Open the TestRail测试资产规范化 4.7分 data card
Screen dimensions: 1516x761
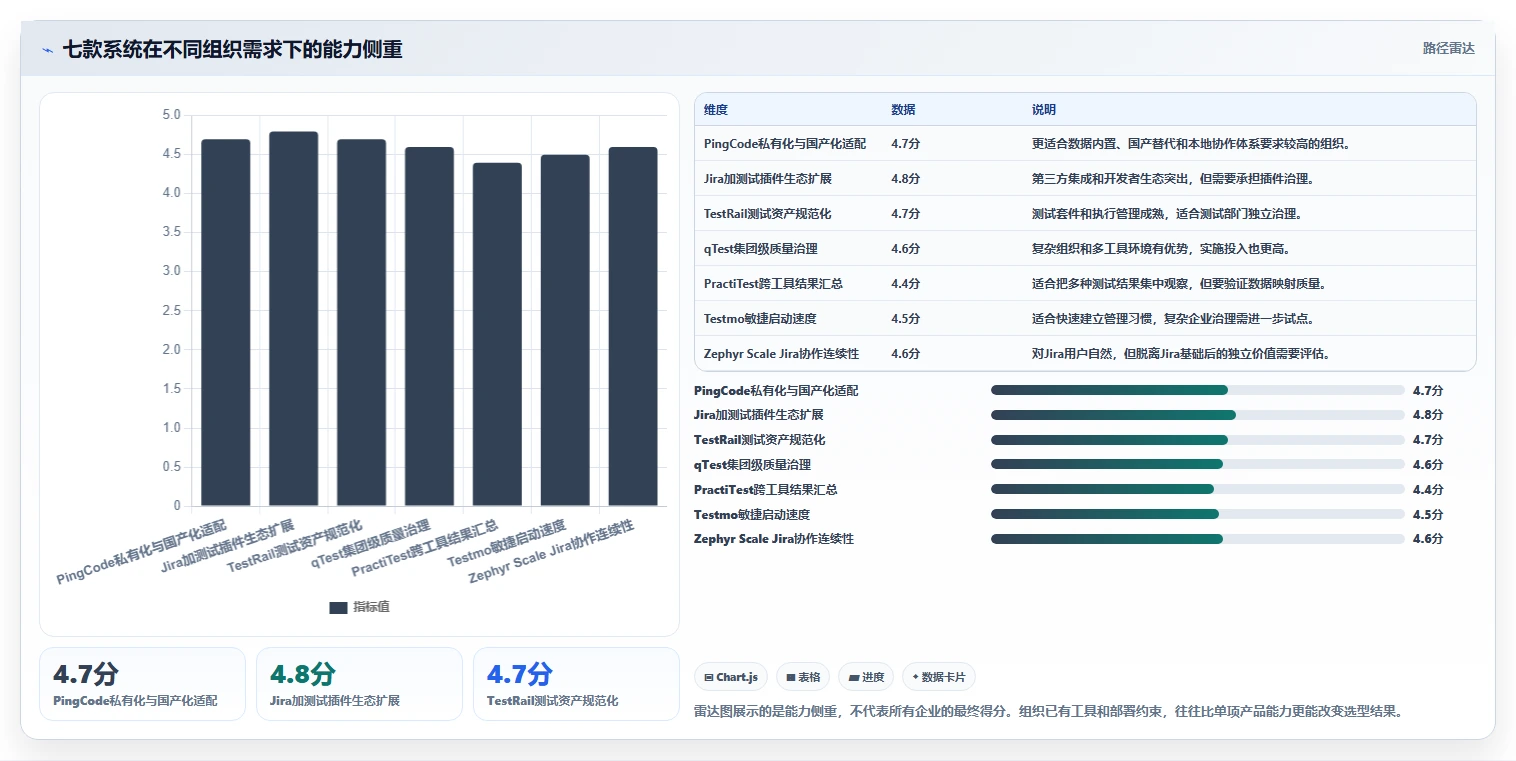[576, 684]
